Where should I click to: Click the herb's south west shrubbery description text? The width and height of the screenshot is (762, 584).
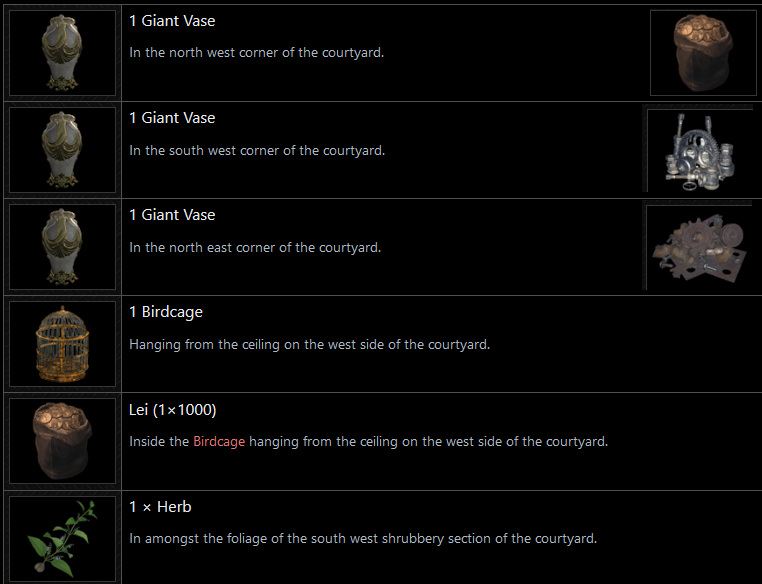point(363,538)
